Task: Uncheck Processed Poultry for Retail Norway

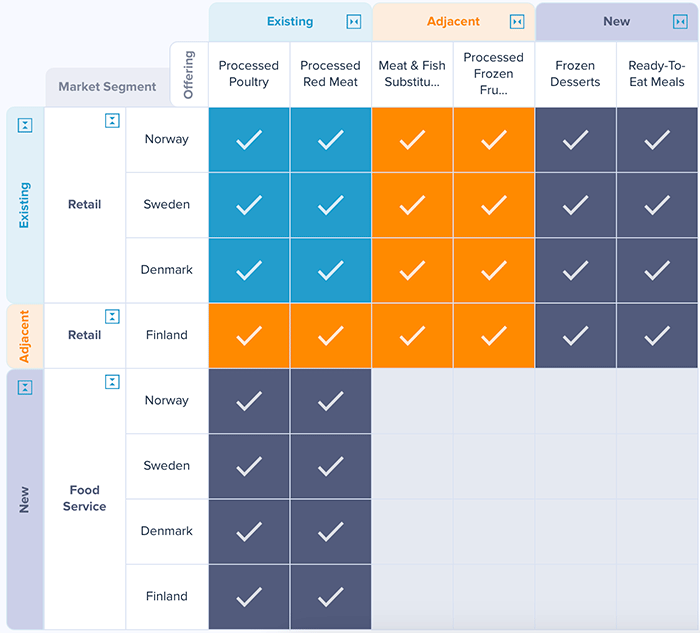Action: pos(249,140)
